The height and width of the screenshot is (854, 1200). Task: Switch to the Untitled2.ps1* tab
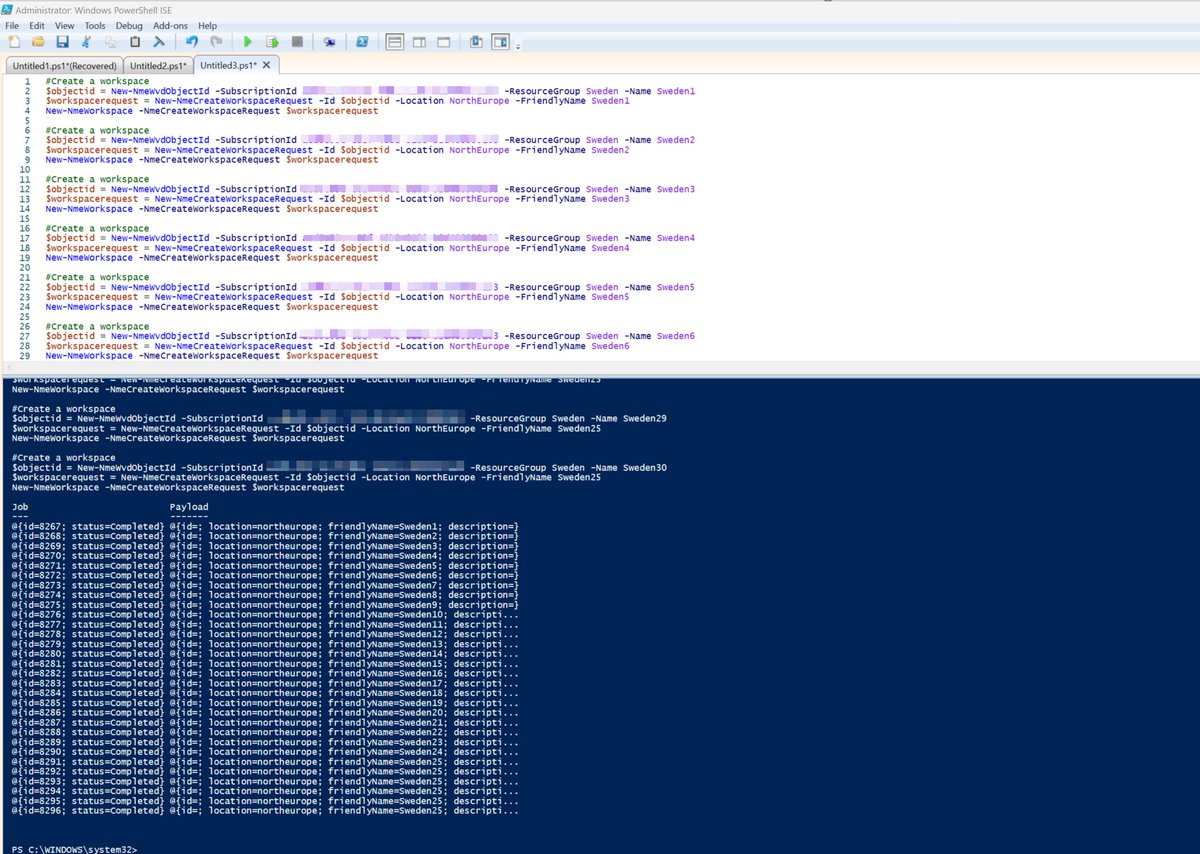click(x=156, y=65)
